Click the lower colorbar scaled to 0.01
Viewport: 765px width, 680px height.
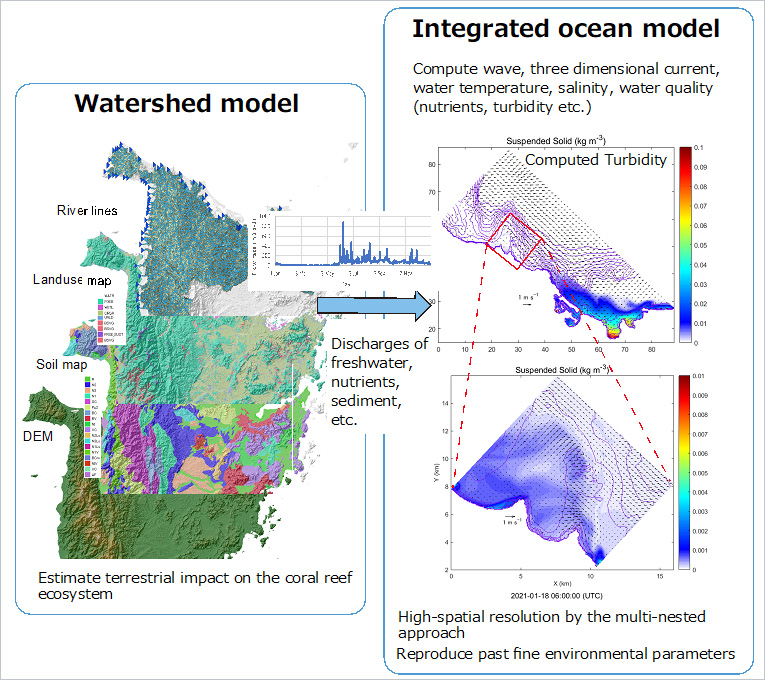pos(685,472)
